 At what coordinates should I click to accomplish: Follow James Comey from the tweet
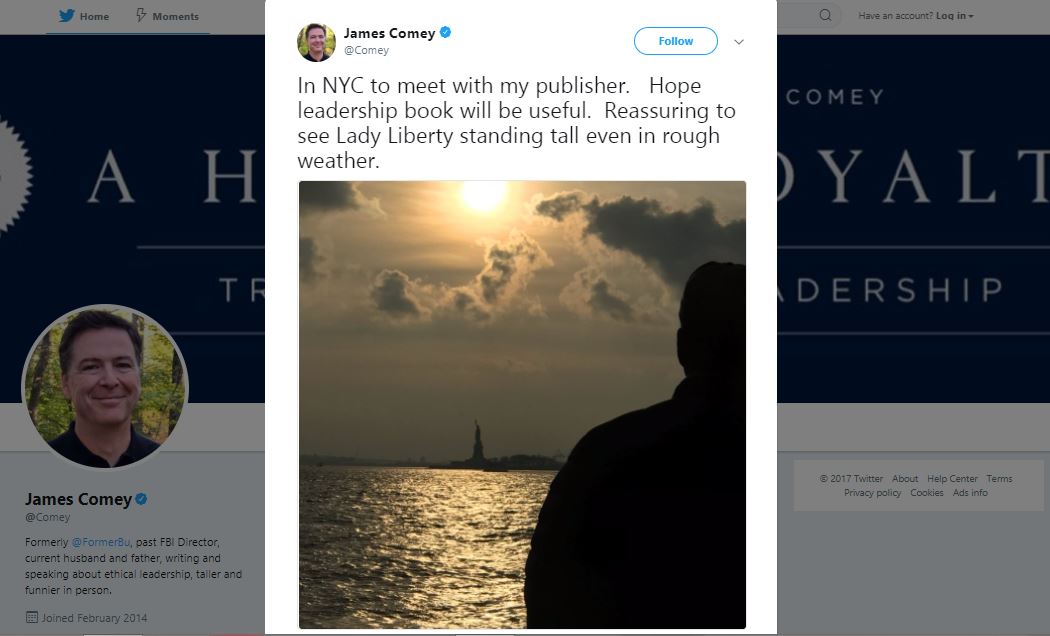(x=676, y=41)
